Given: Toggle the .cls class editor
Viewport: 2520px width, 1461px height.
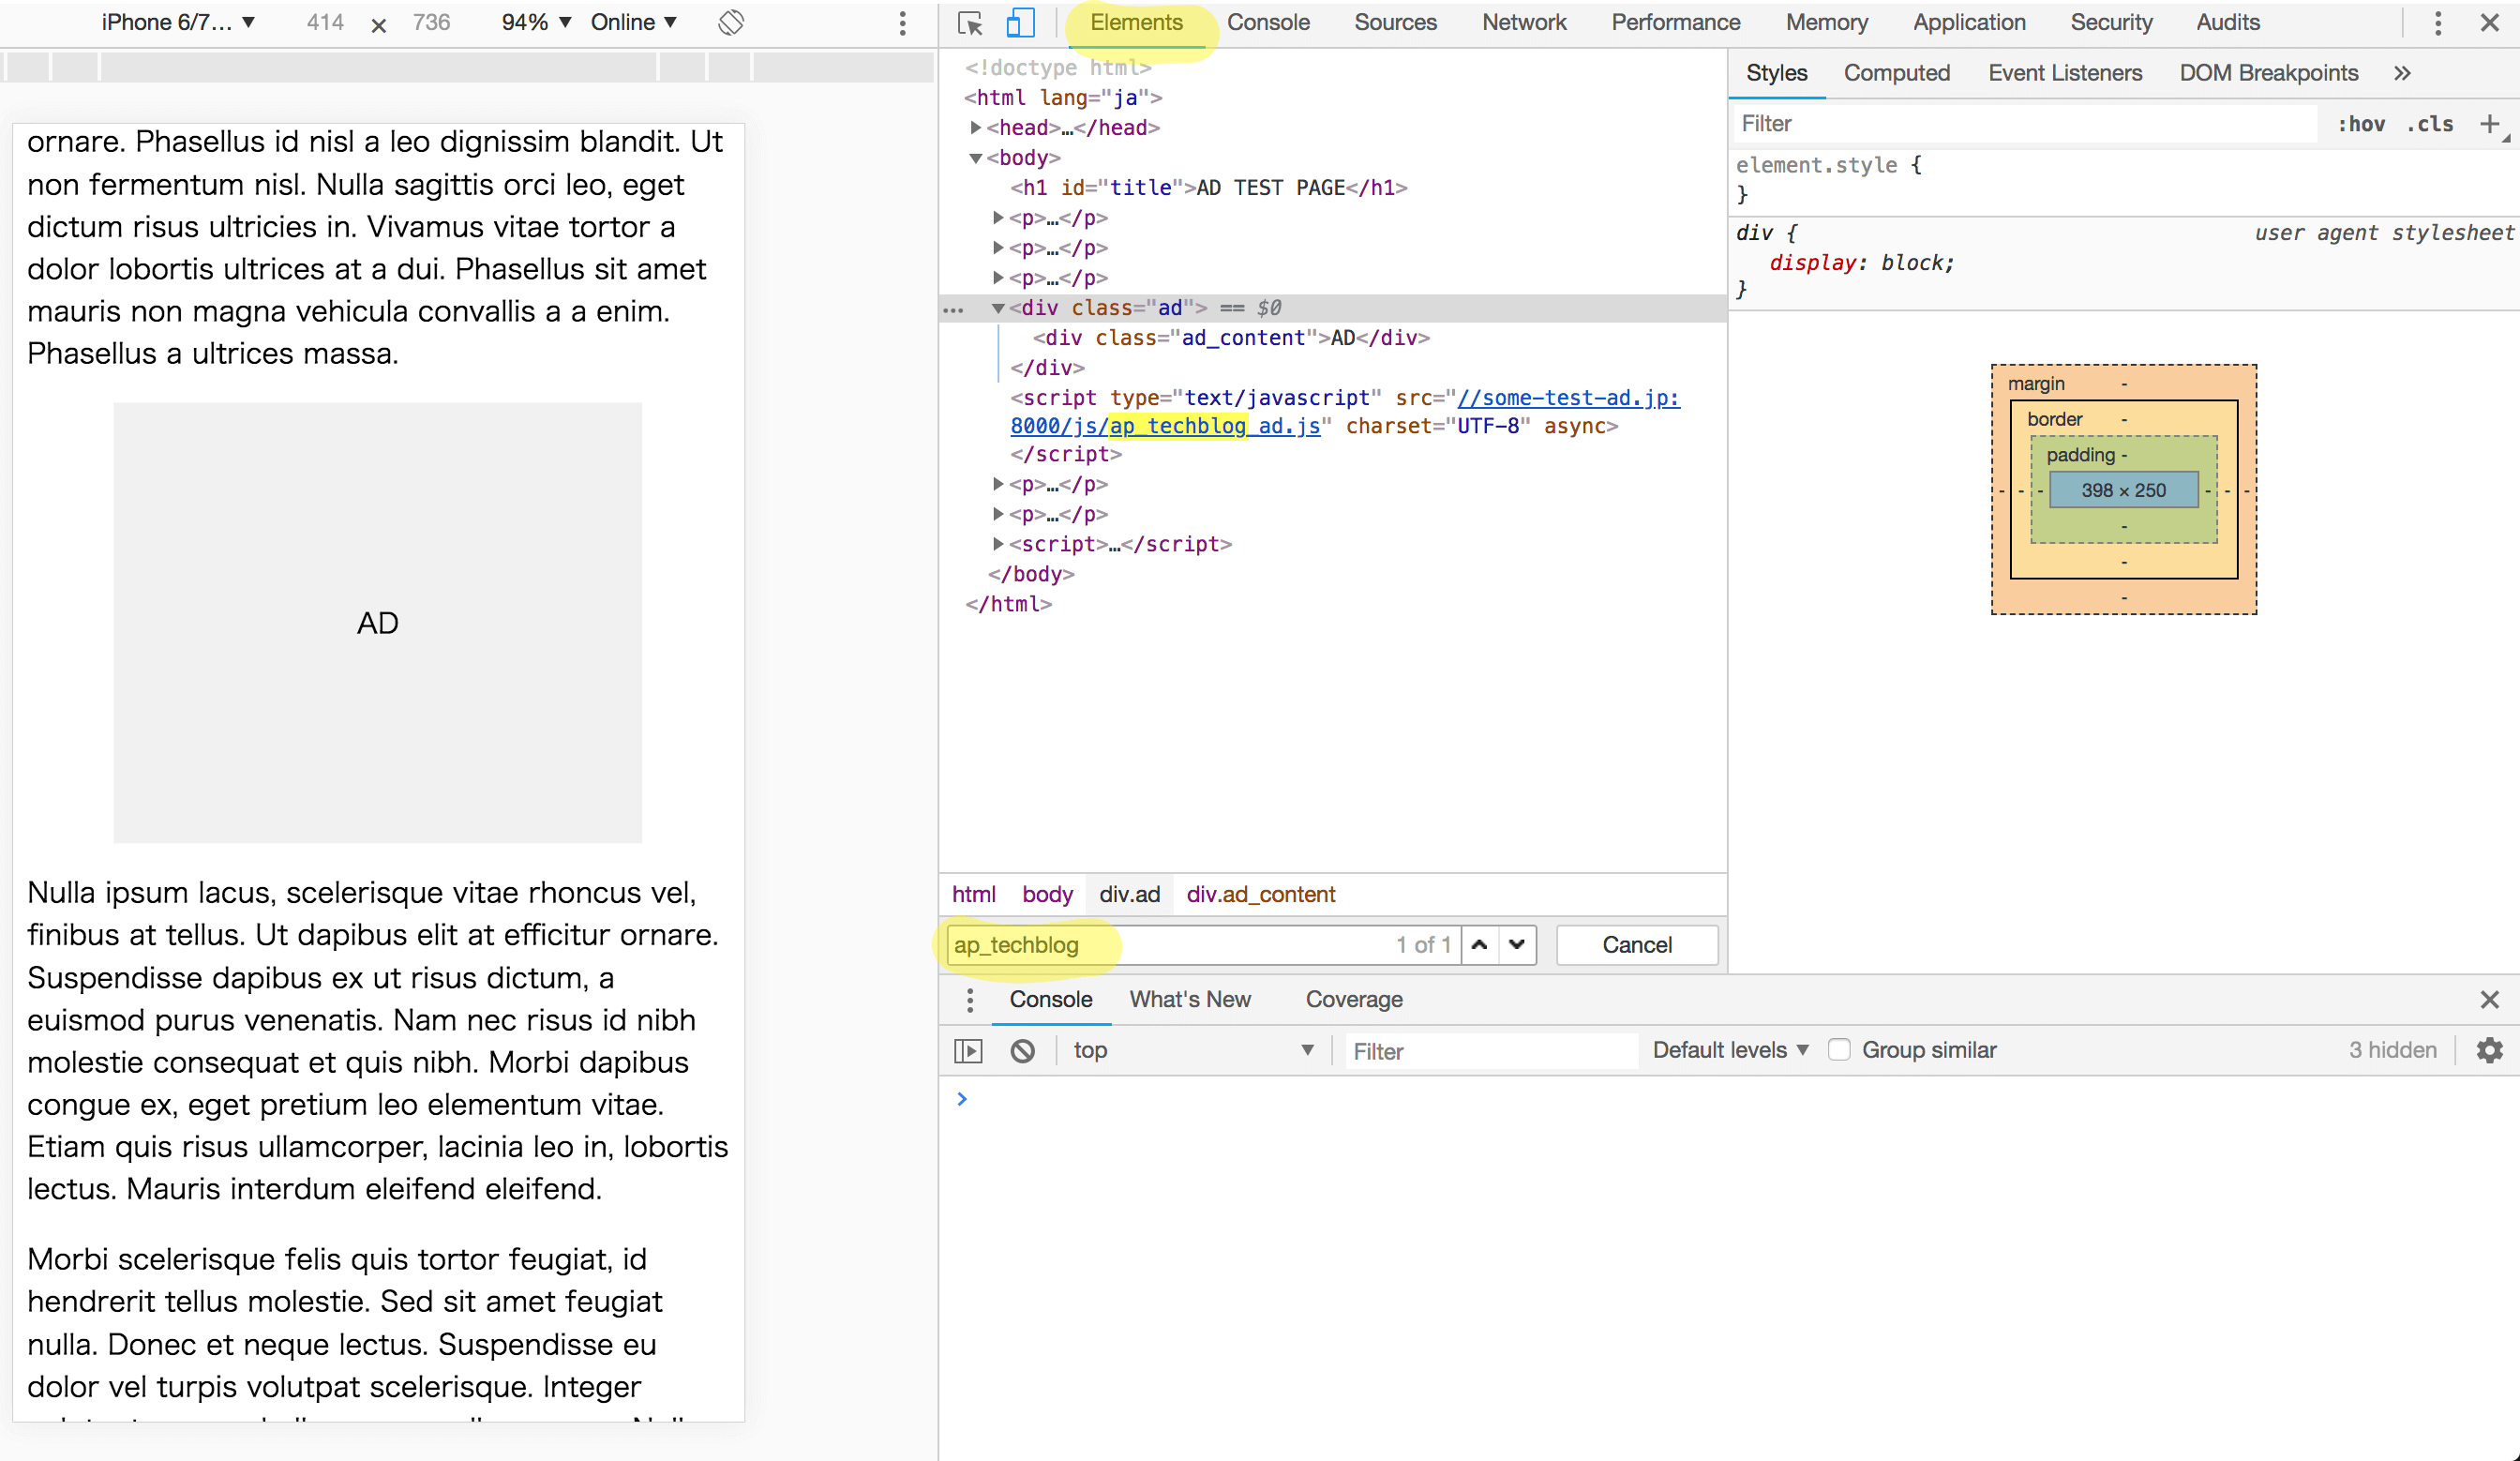Looking at the screenshot, I should [2429, 124].
